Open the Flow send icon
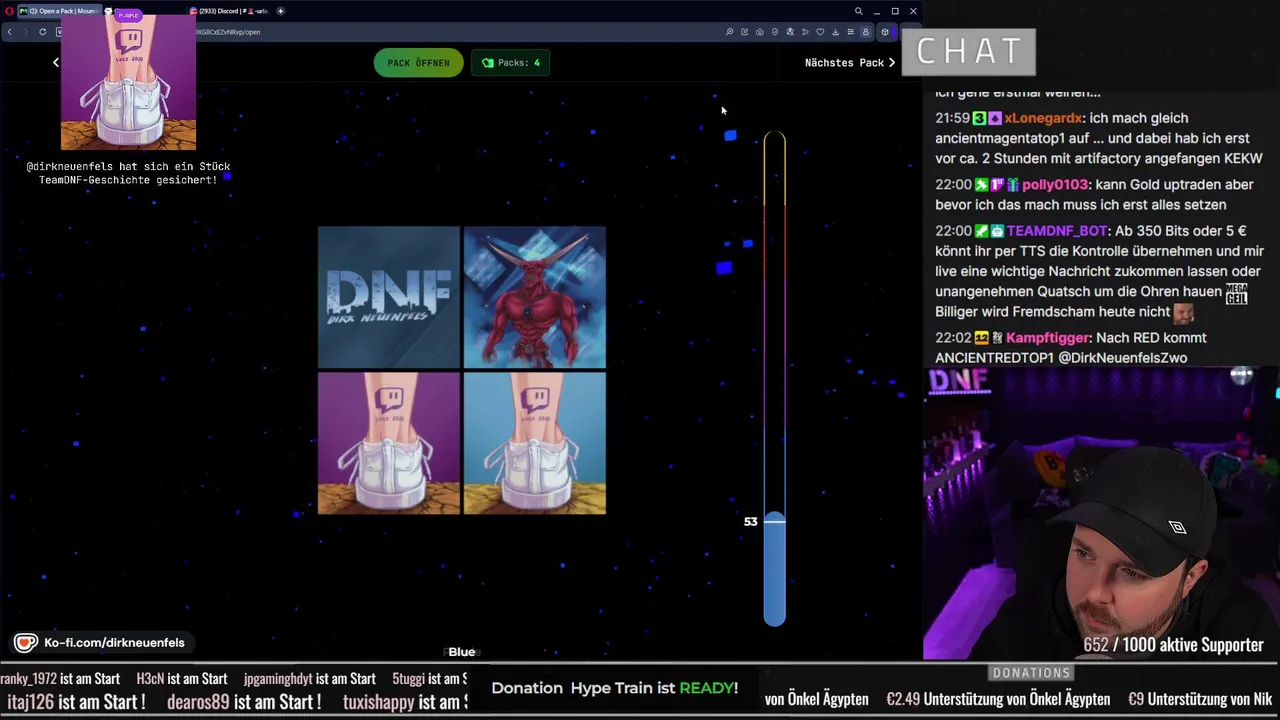1280x720 pixels. (805, 32)
